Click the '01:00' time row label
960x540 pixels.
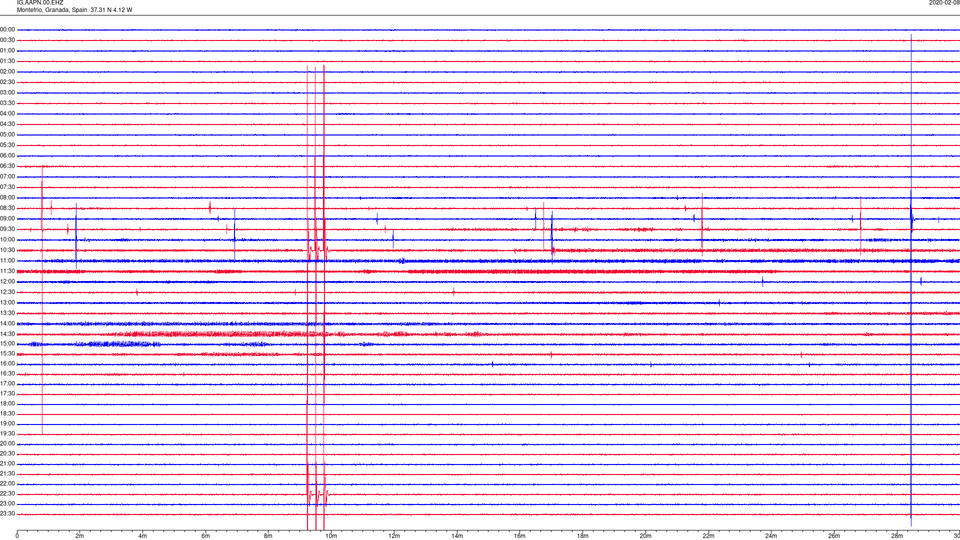(x=7, y=51)
